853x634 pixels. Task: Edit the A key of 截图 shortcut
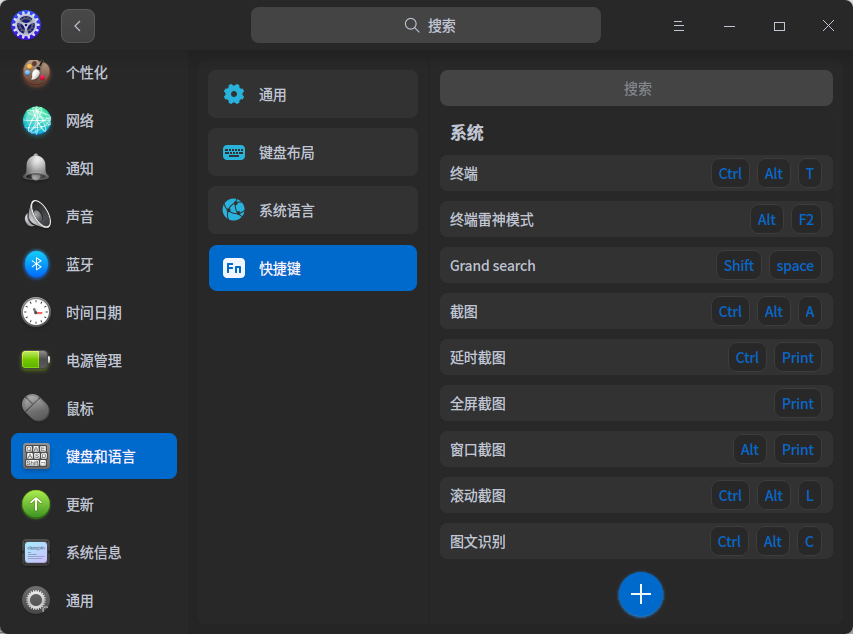click(809, 311)
